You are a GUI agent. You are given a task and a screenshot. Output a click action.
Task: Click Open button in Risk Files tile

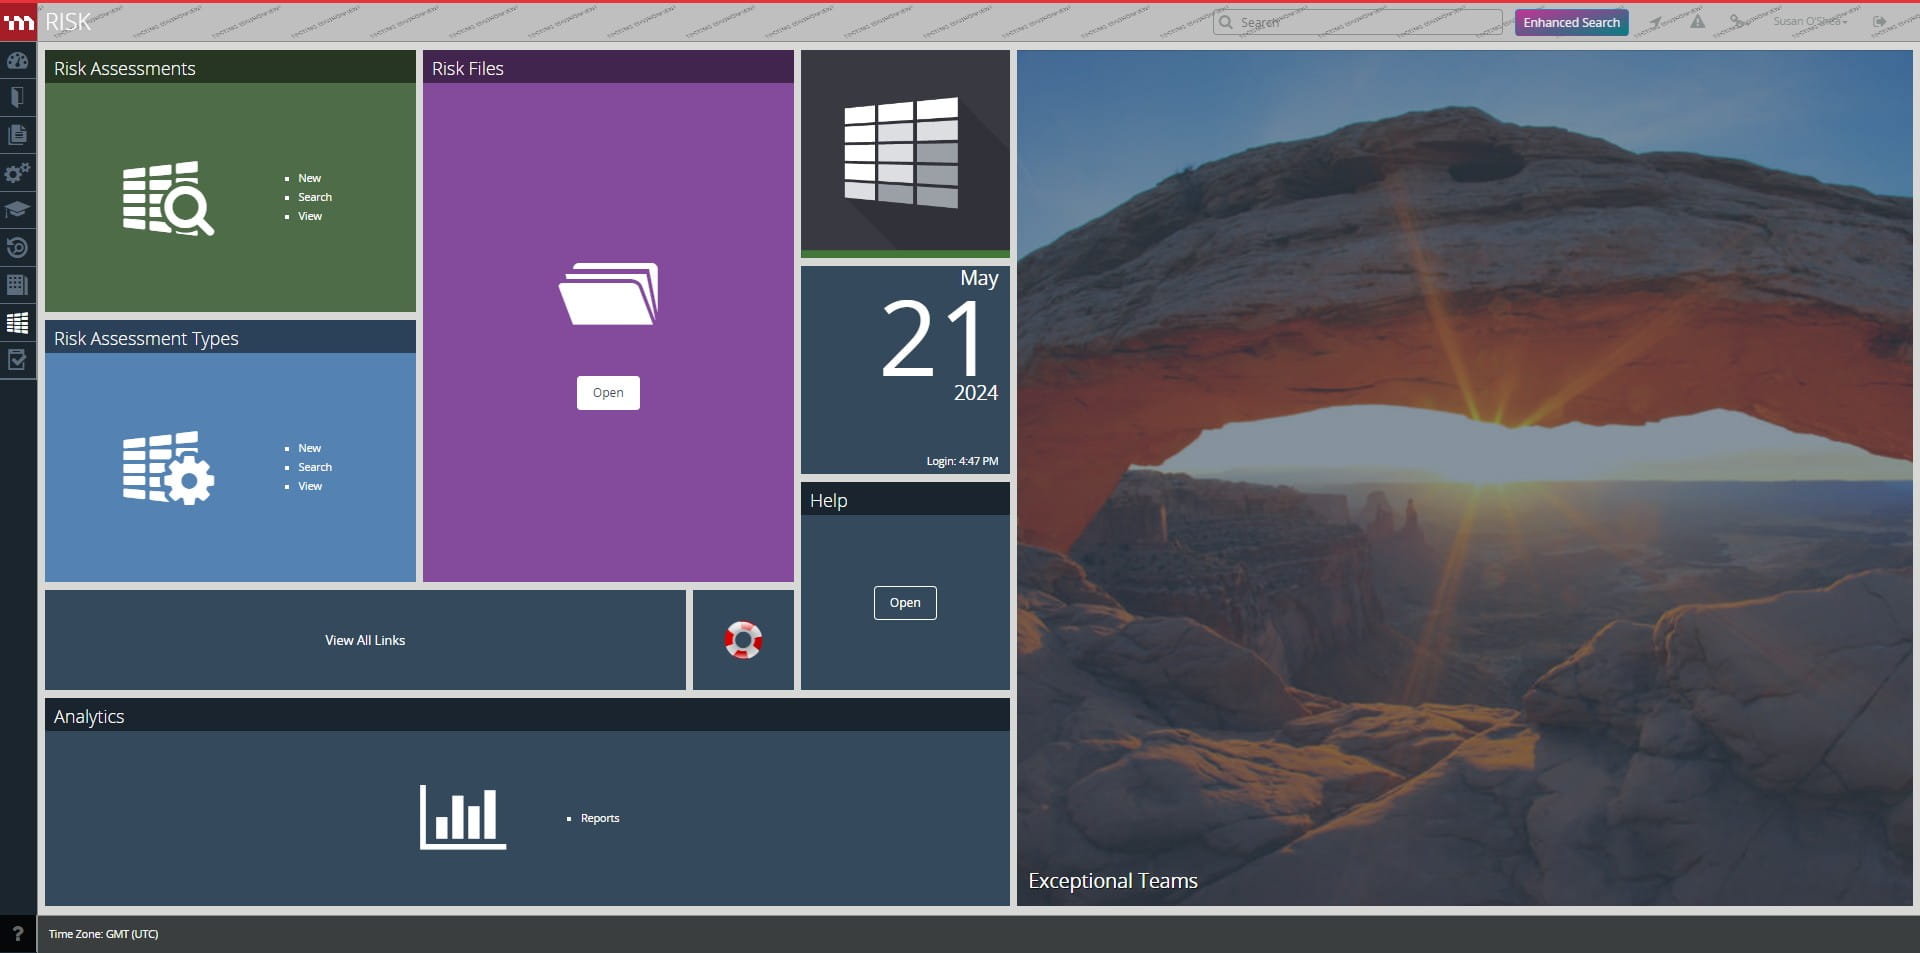608,393
